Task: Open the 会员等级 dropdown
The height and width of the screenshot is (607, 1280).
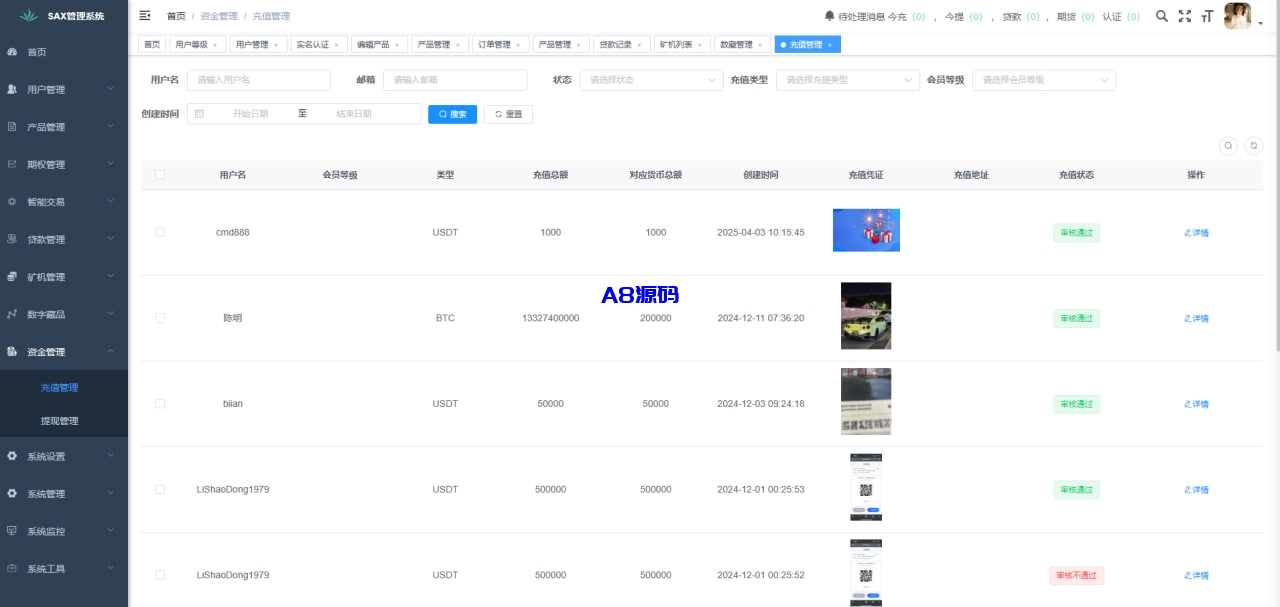Action: (1044, 80)
